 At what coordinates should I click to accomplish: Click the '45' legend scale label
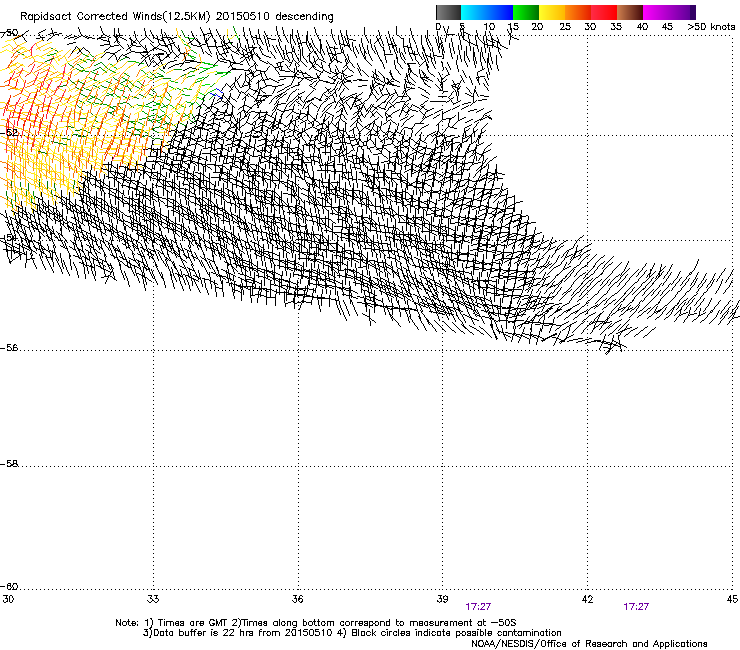pyautogui.click(x=667, y=26)
